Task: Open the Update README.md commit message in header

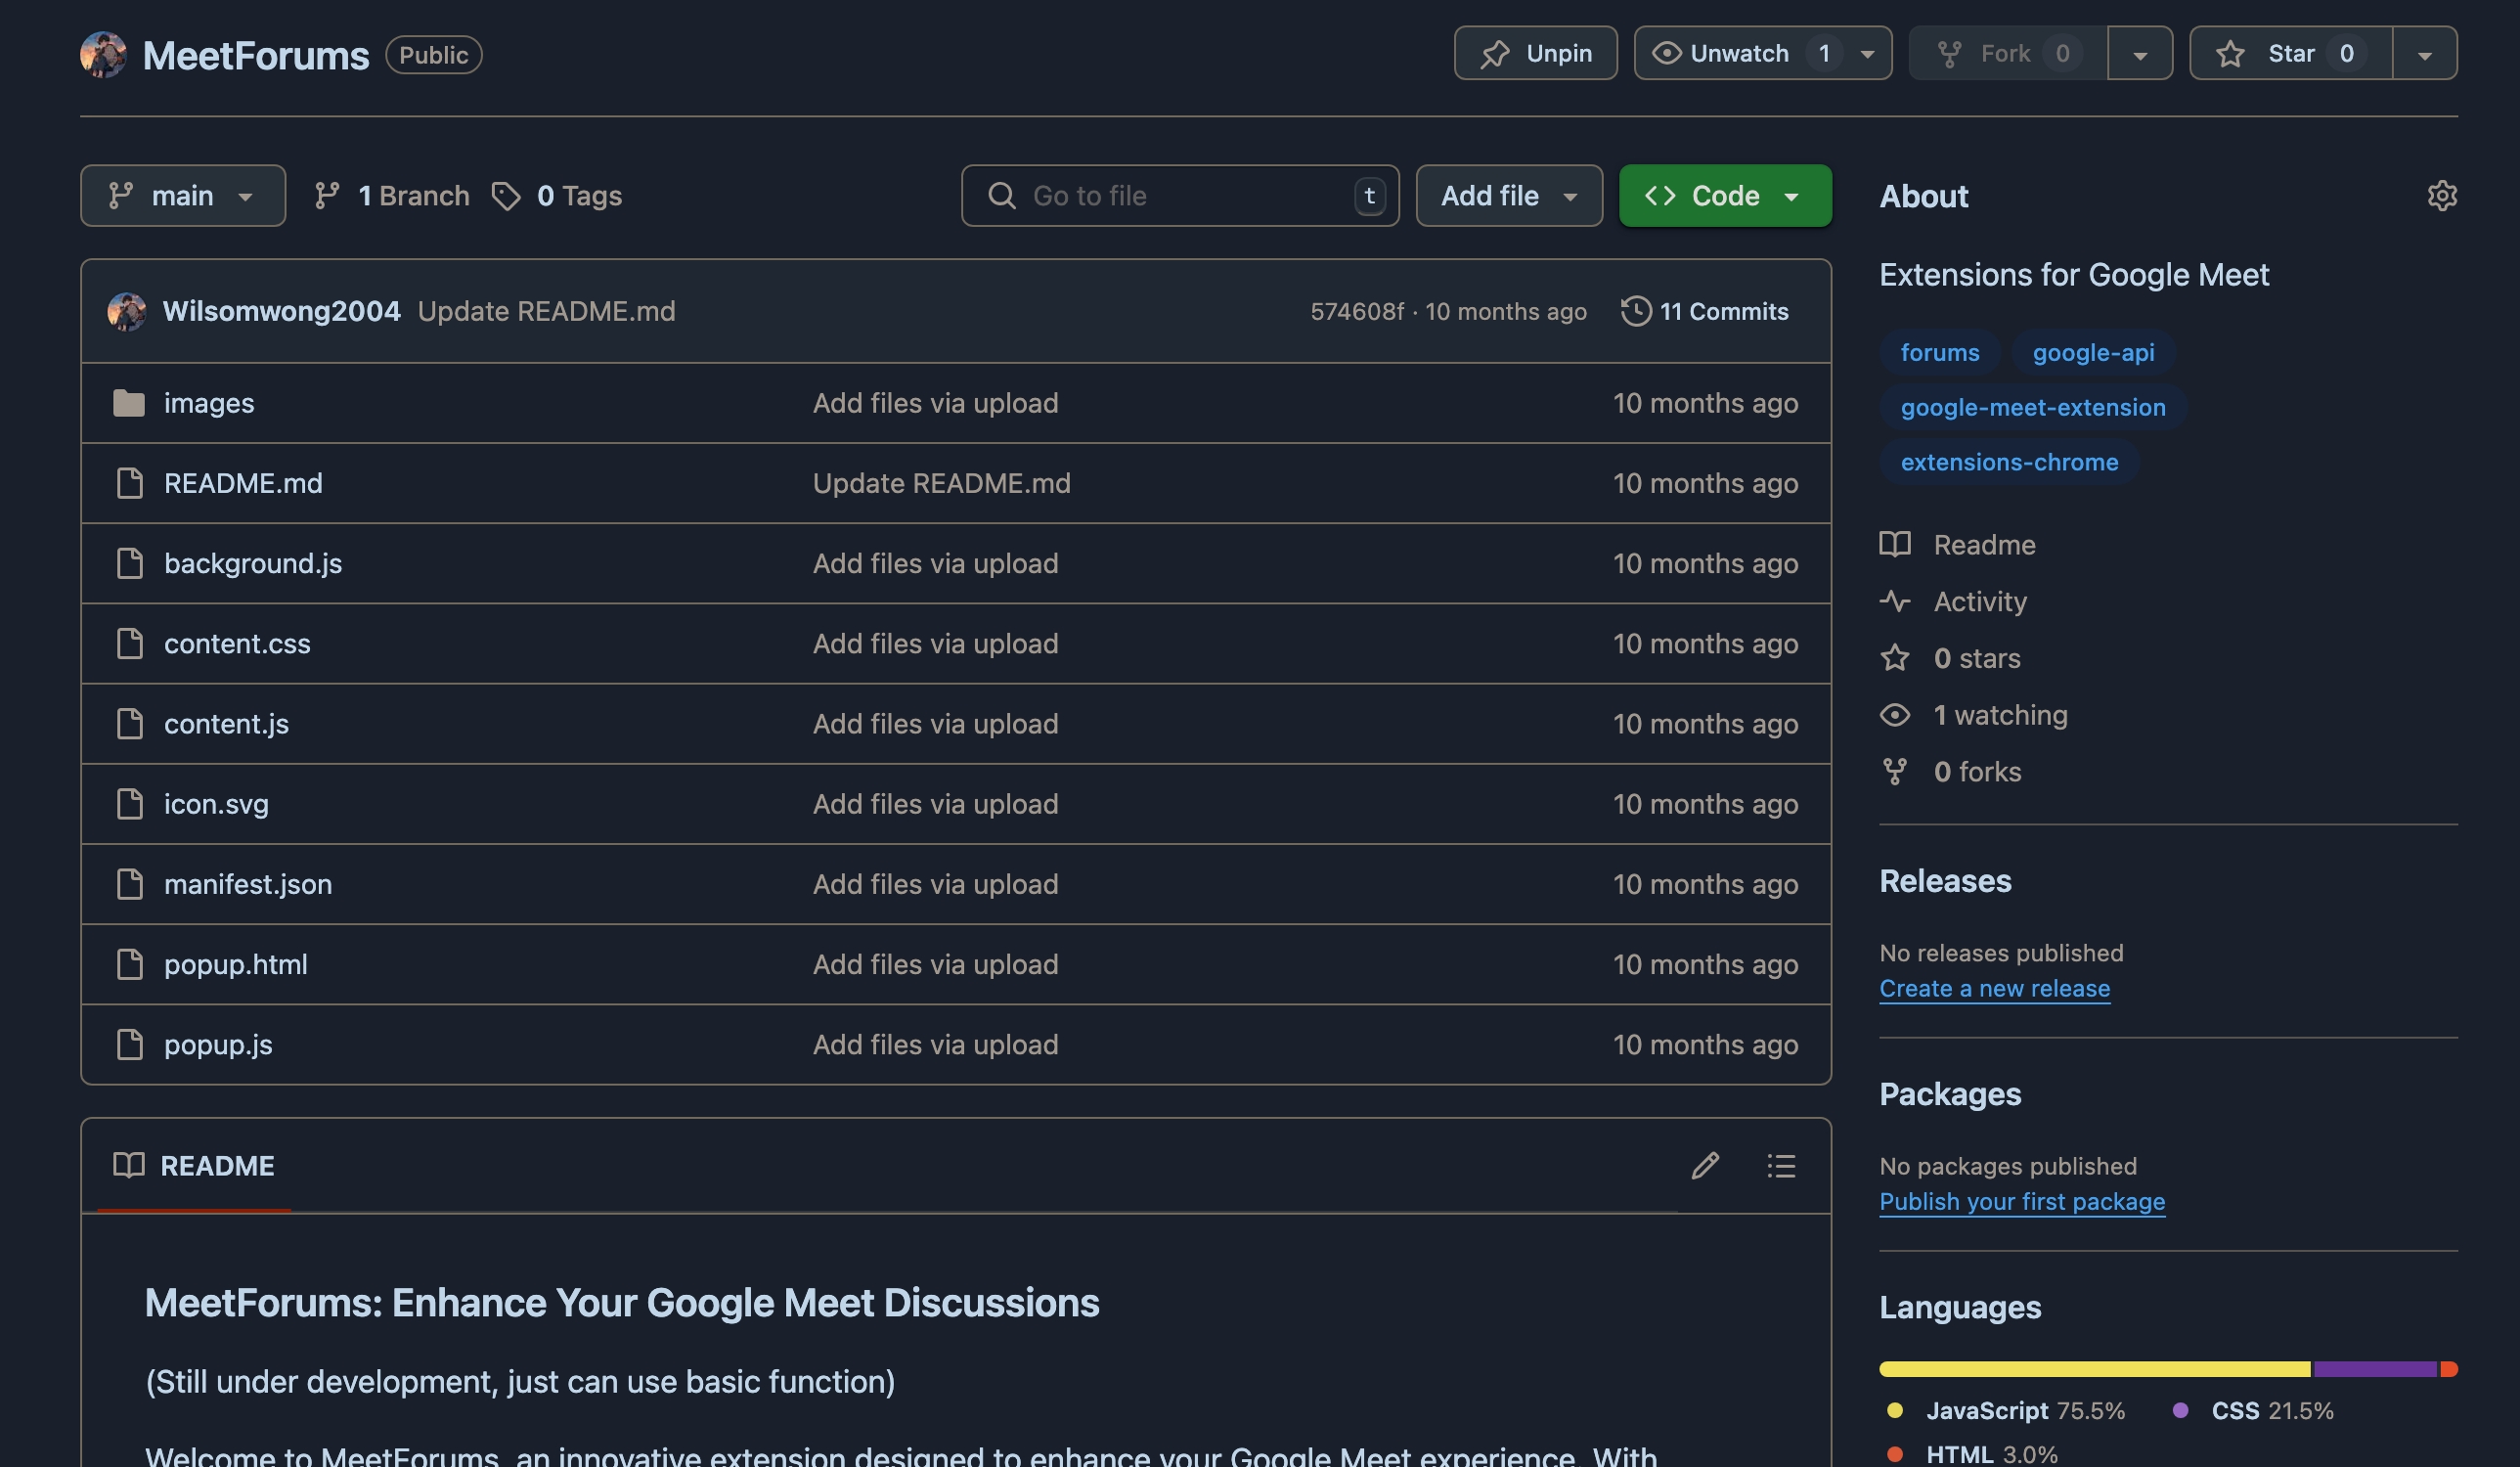Action: (x=546, y=311)
